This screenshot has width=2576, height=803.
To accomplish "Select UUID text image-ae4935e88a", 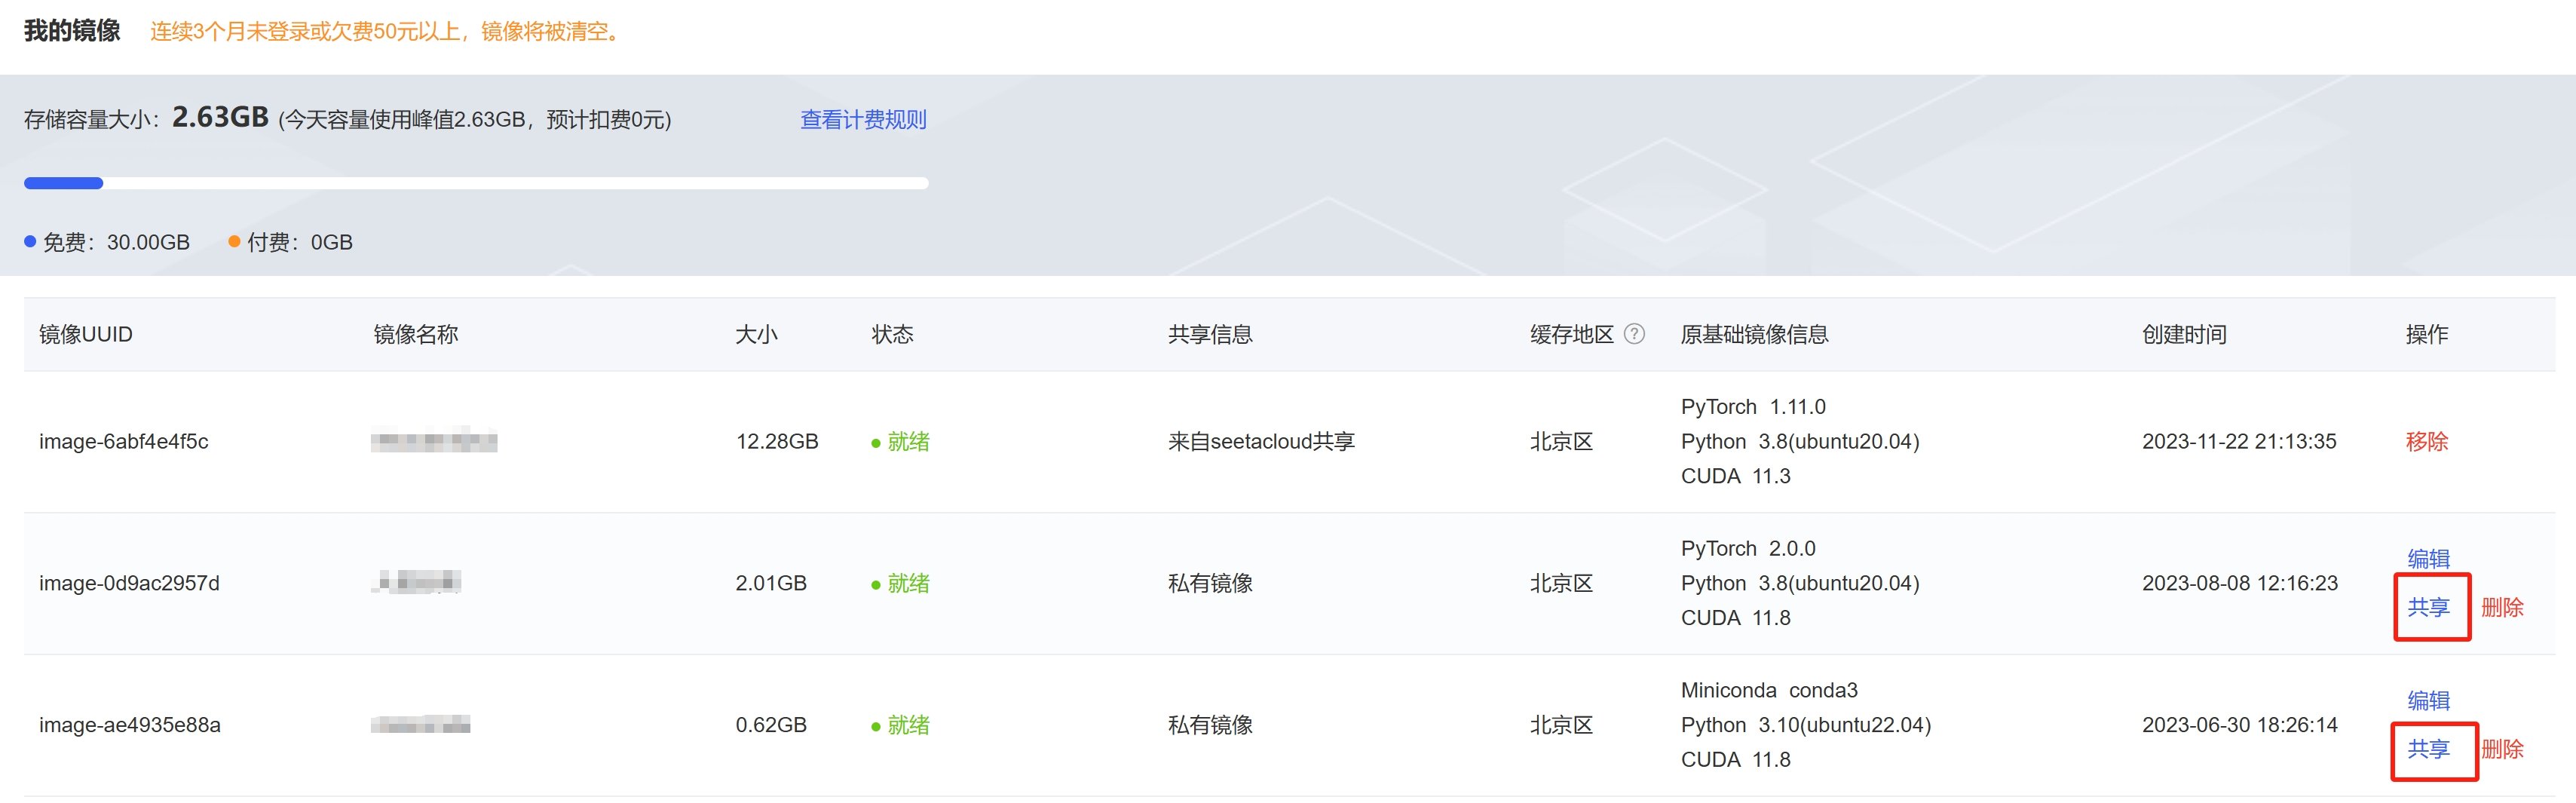I will click(x=130, y=725).
